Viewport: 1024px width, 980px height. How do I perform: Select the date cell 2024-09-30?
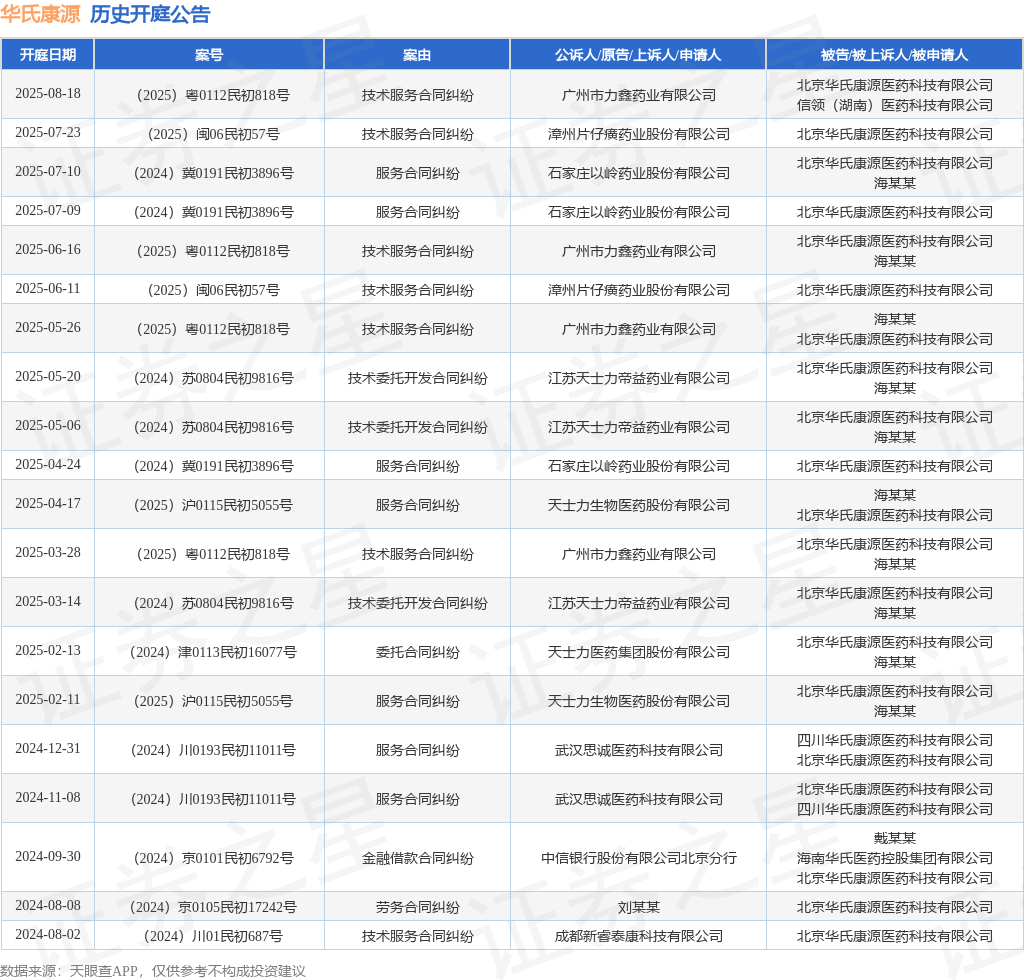coord(48,857)
